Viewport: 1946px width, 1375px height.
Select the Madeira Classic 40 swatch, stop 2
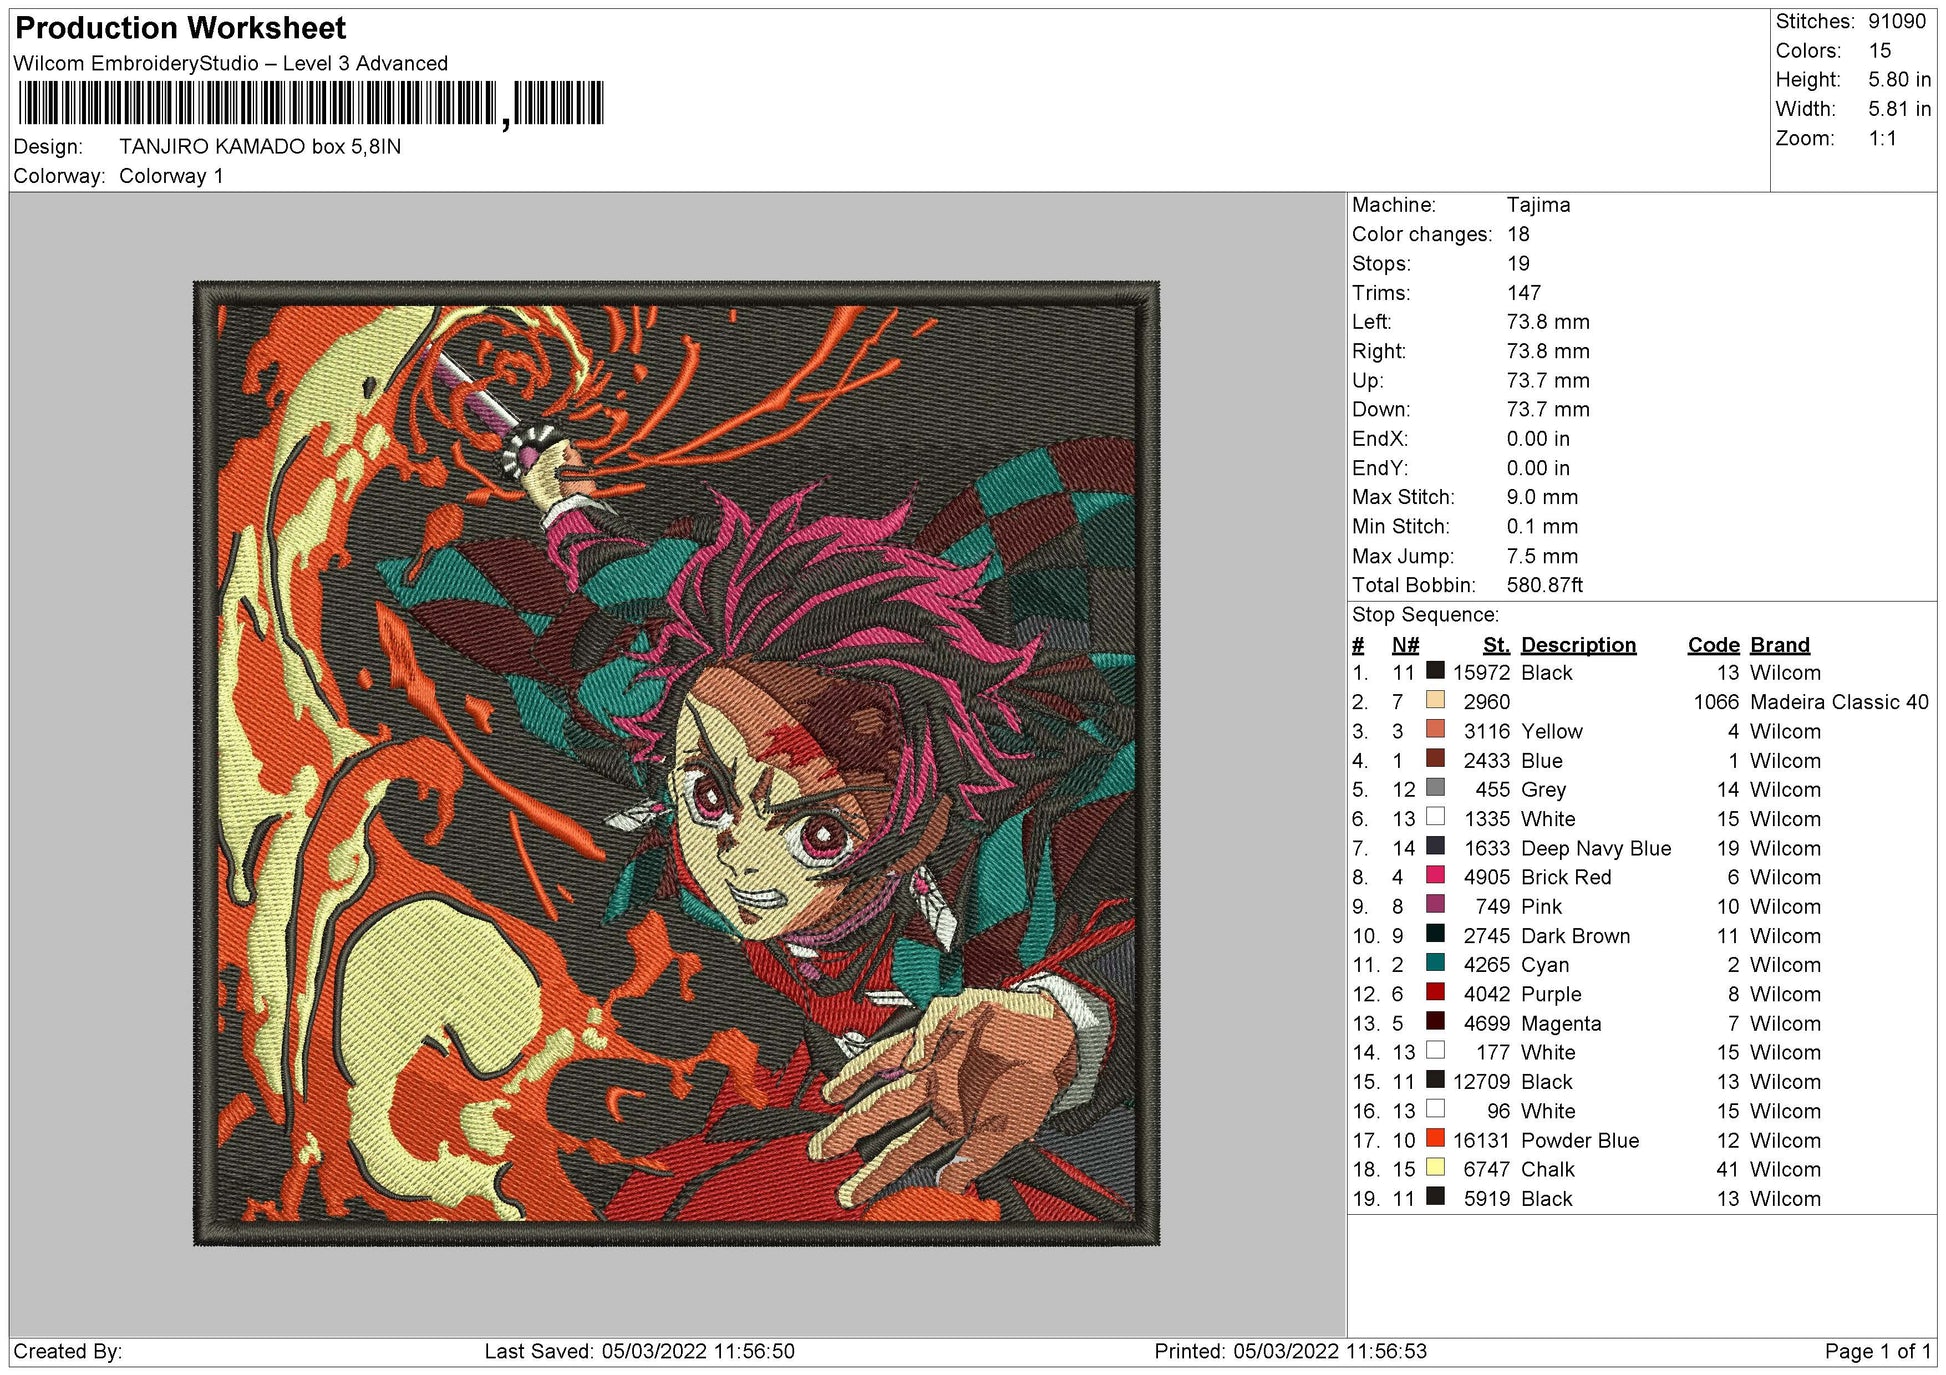(x=1435, y=701)
